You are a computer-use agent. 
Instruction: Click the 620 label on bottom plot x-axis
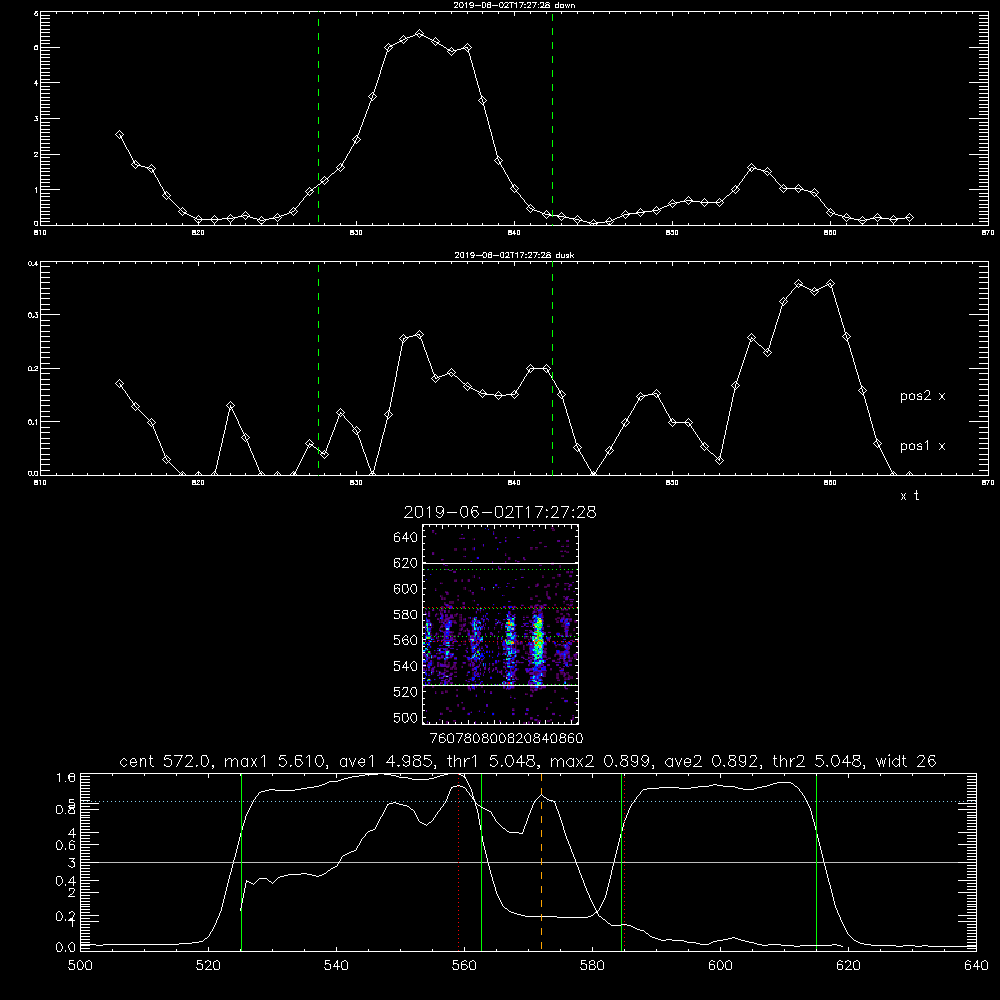click(848, 966)
